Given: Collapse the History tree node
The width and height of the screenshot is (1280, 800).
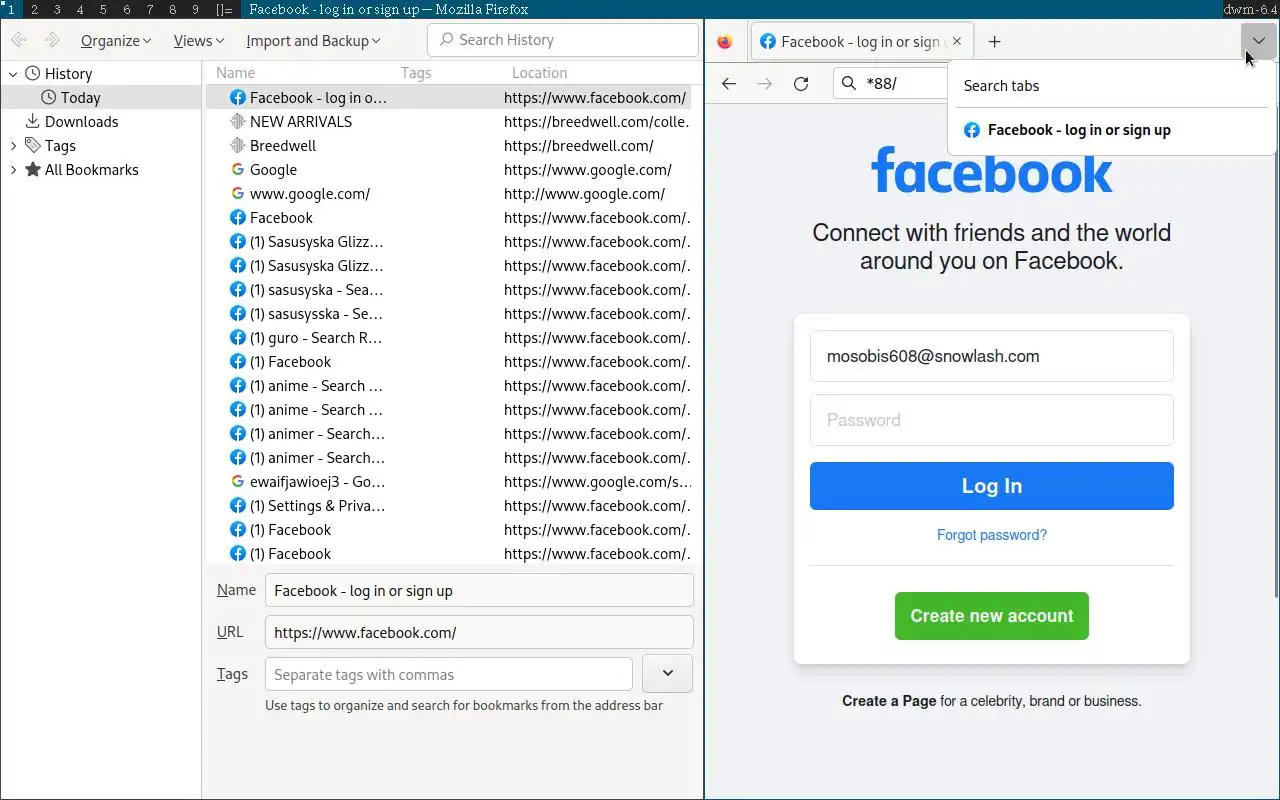Looking at the screenshot, I should click(13, 73).
